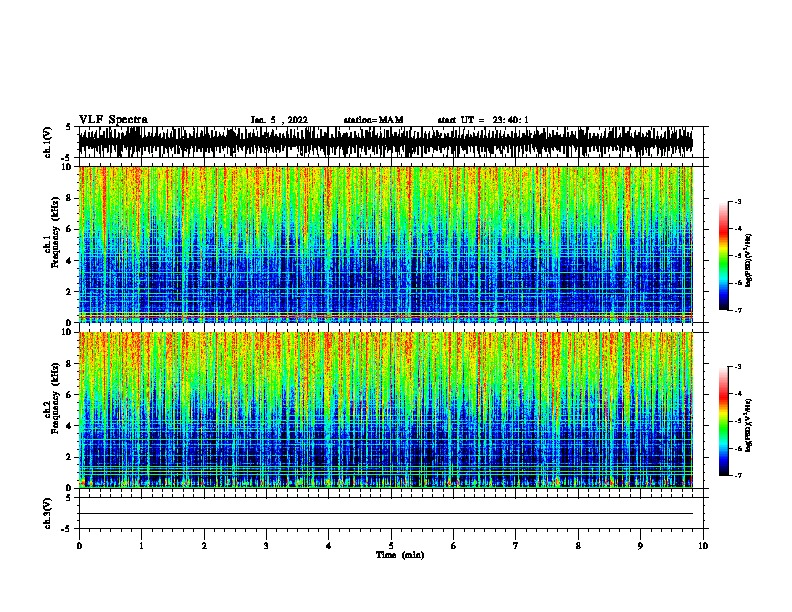
Task: Click the -7 label on ch.2 color scale
Action: click(x=738, y=476)
